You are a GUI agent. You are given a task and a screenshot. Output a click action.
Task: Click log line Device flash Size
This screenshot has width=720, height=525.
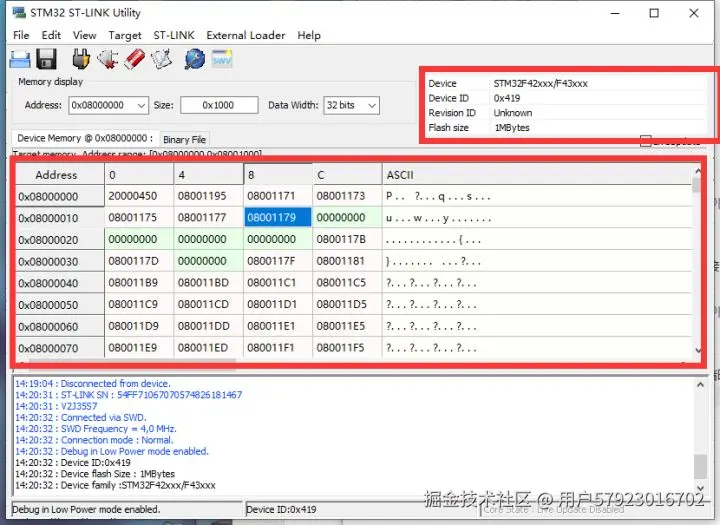coord(95,474)
